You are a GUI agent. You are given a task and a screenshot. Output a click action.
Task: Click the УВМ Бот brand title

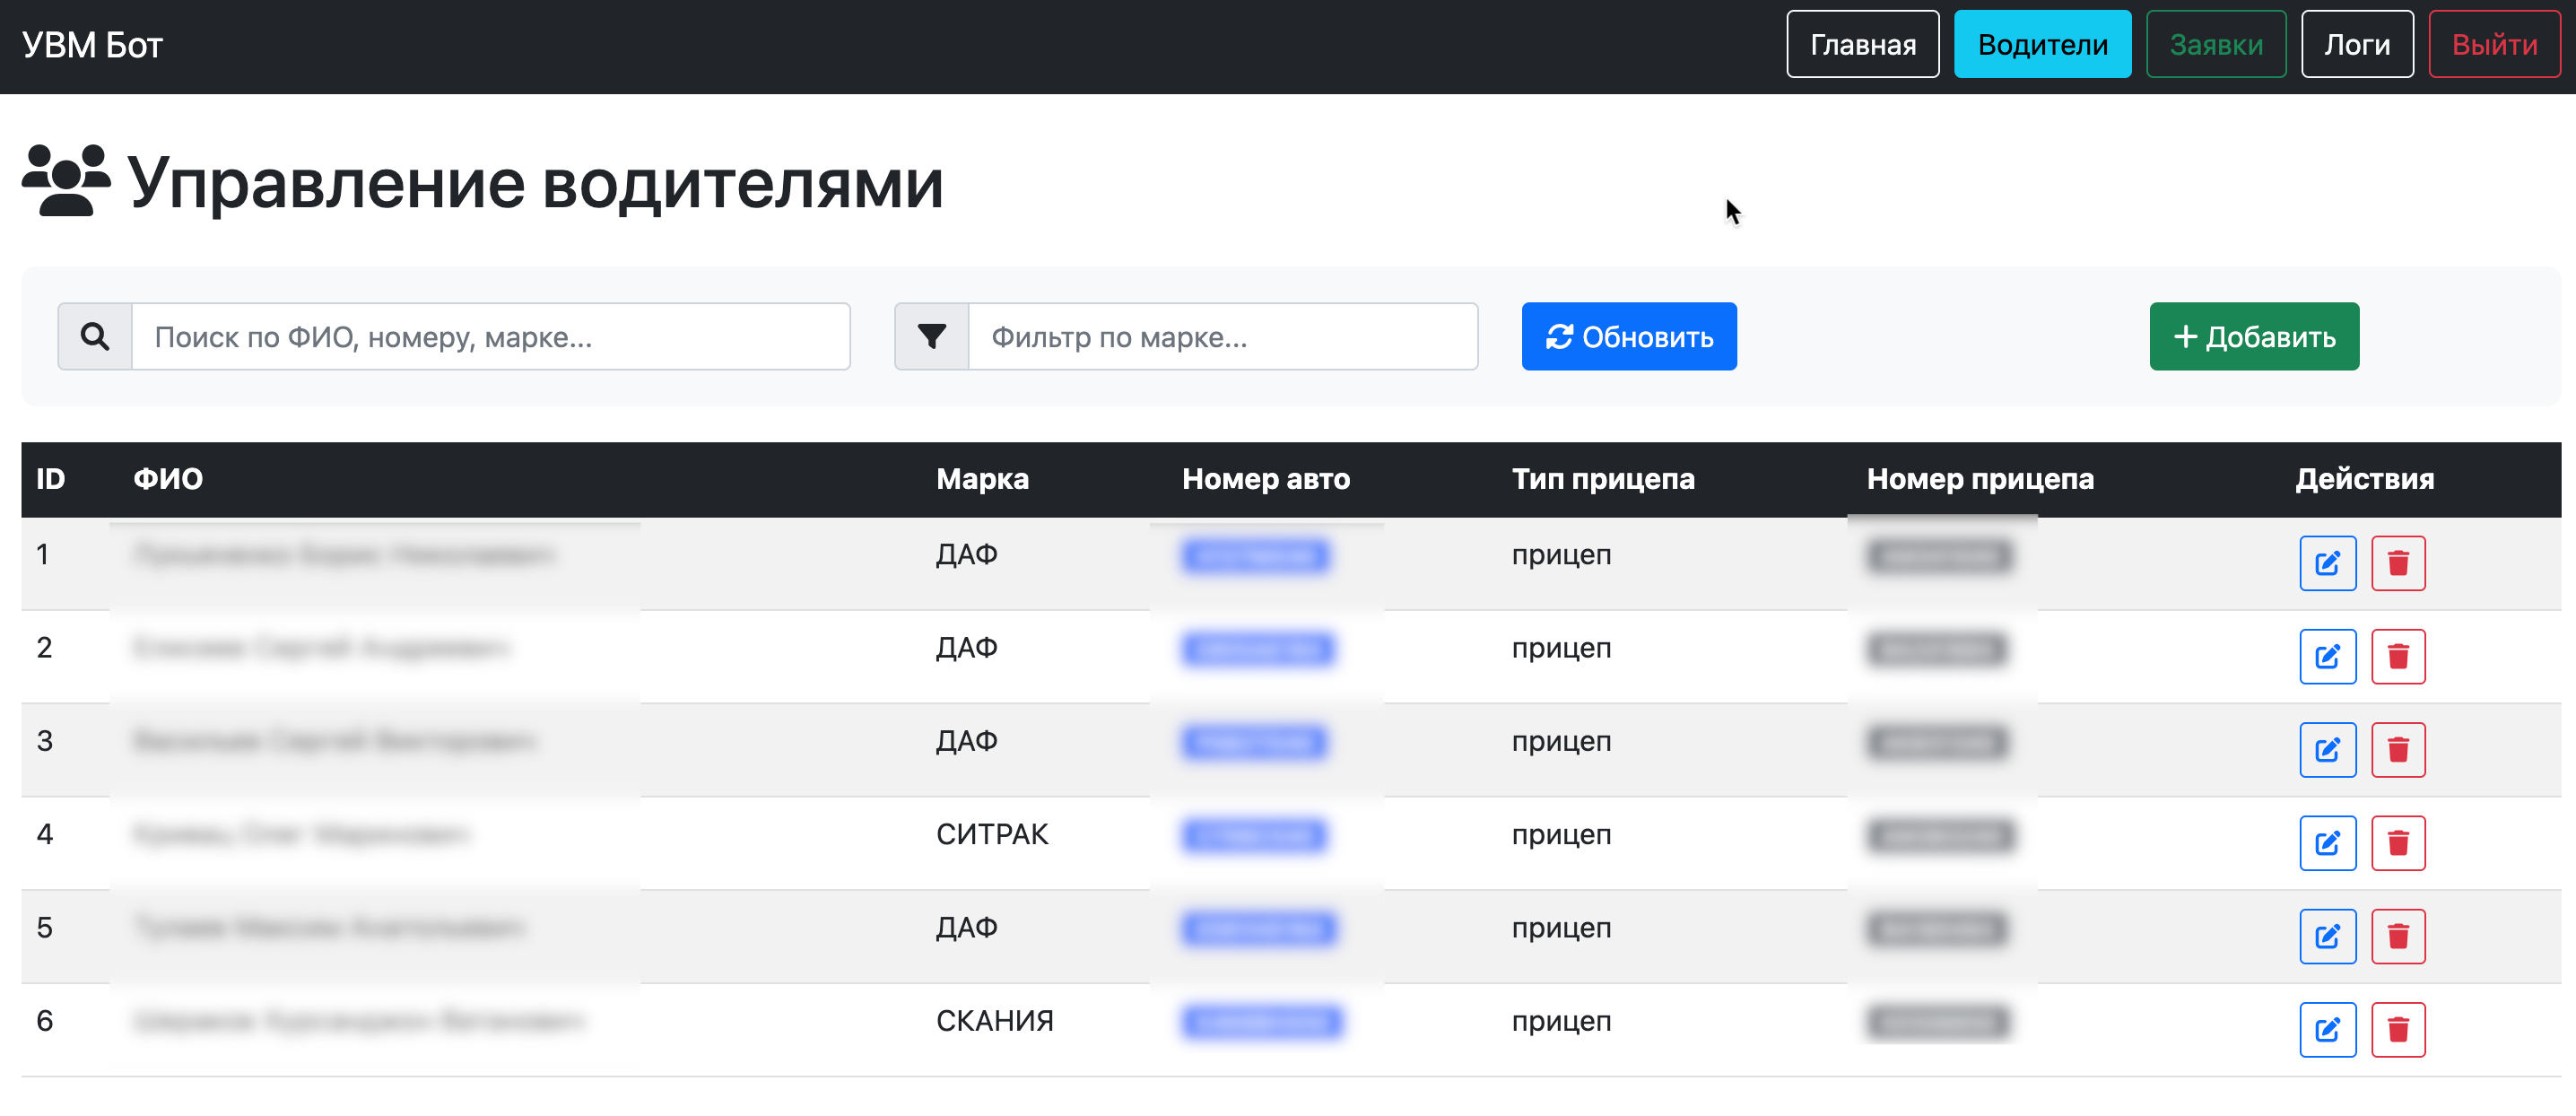[92, 45]
